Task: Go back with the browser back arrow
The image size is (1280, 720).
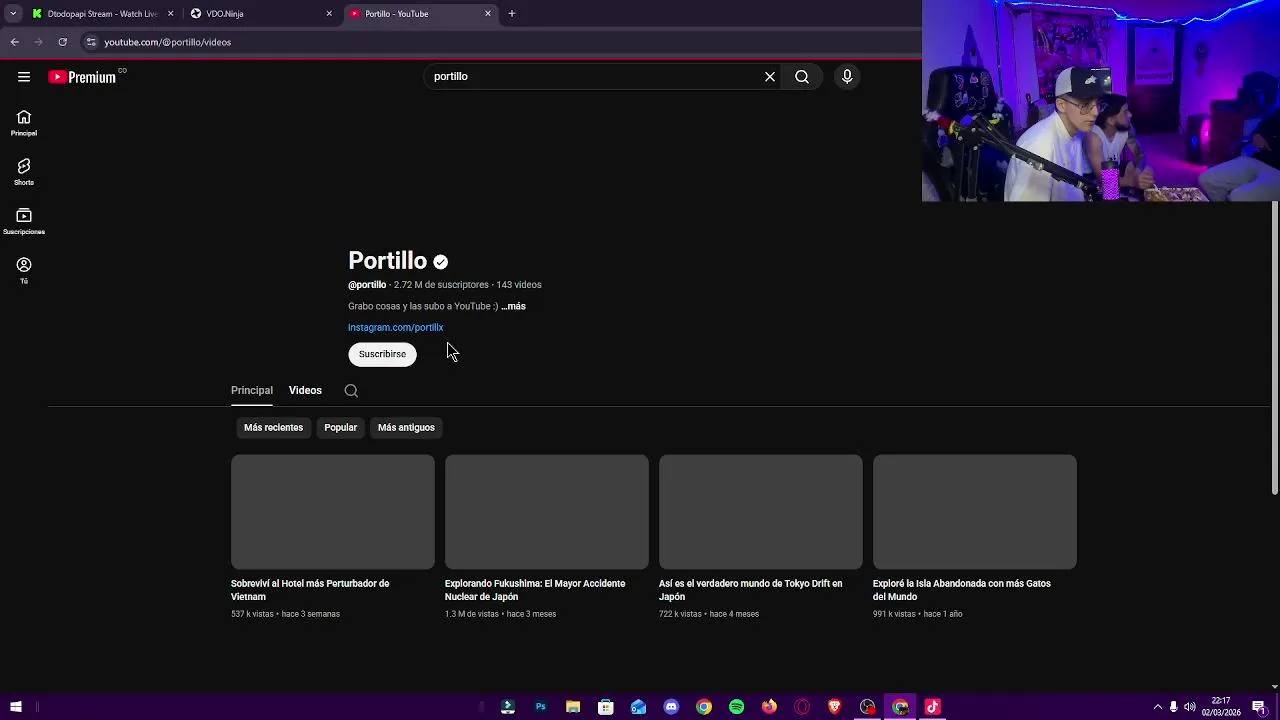Action: pyautogui.click(x=15, y=42)
